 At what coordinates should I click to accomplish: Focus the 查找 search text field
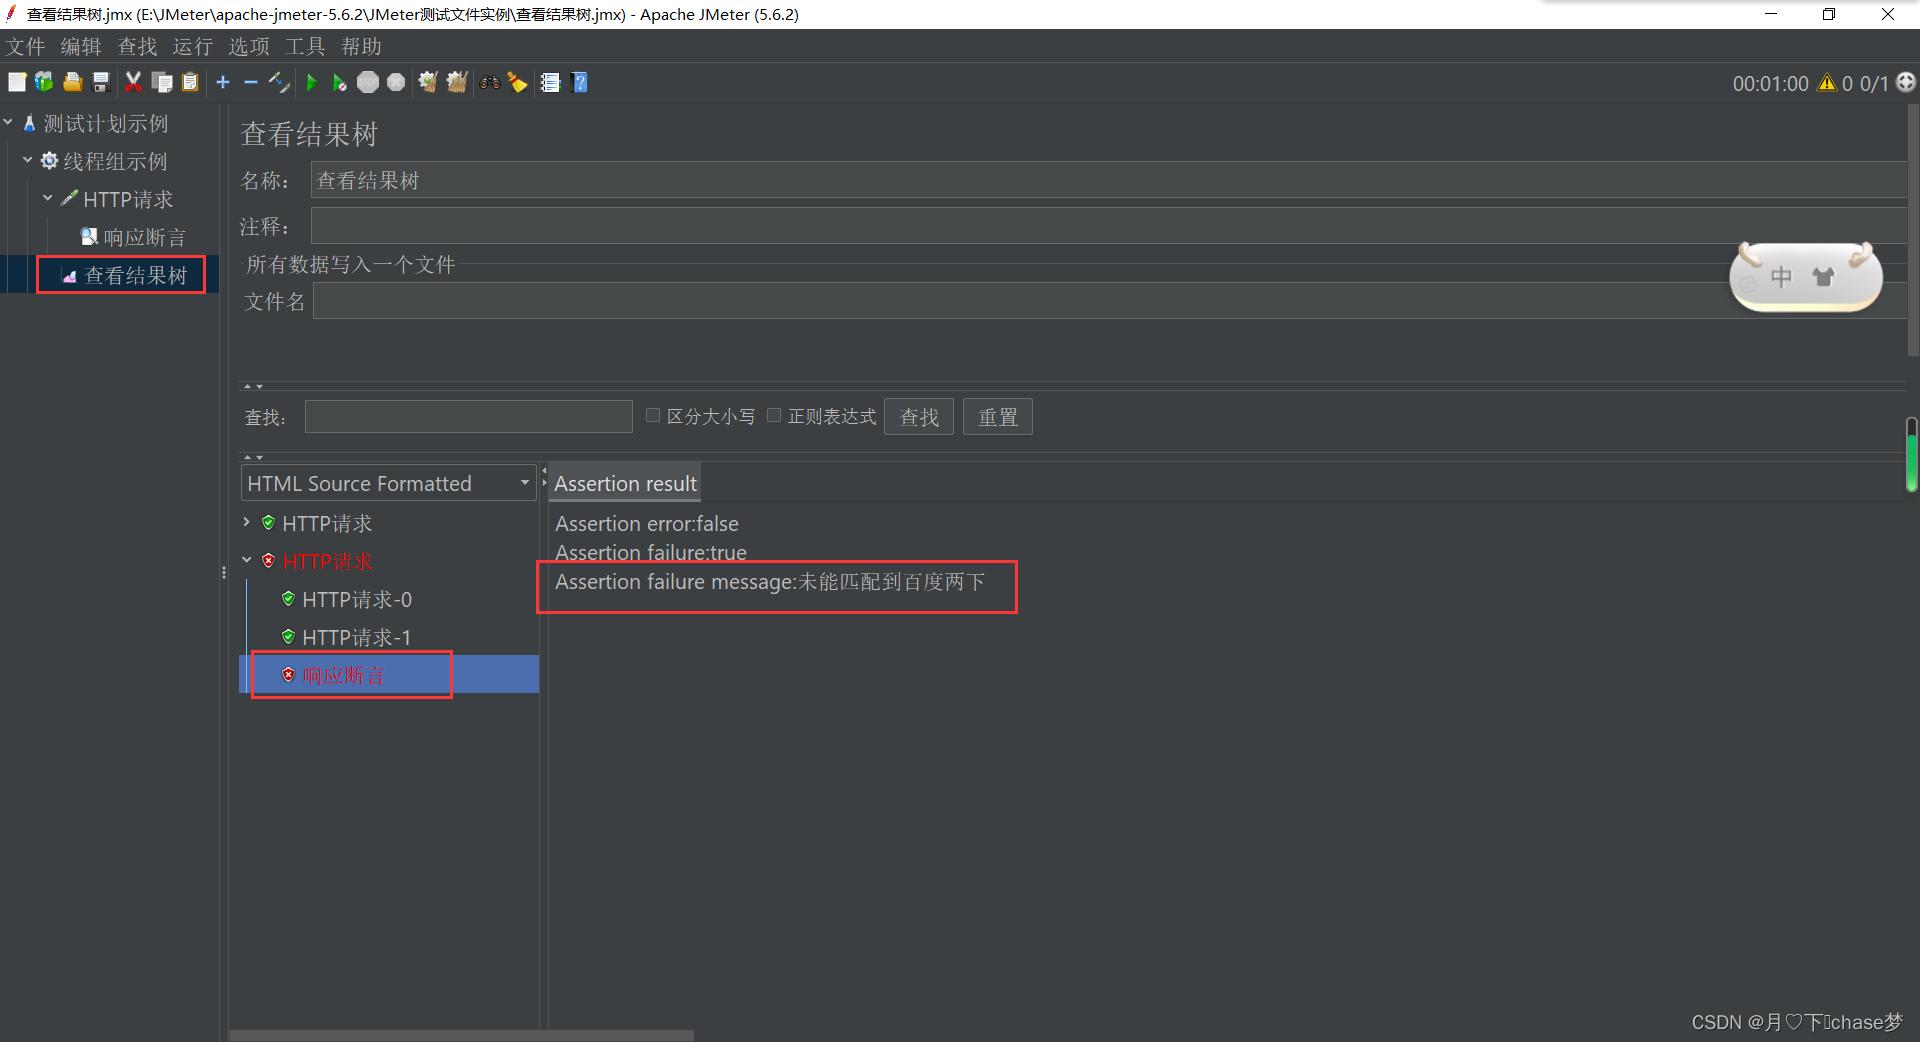(468, 417)
